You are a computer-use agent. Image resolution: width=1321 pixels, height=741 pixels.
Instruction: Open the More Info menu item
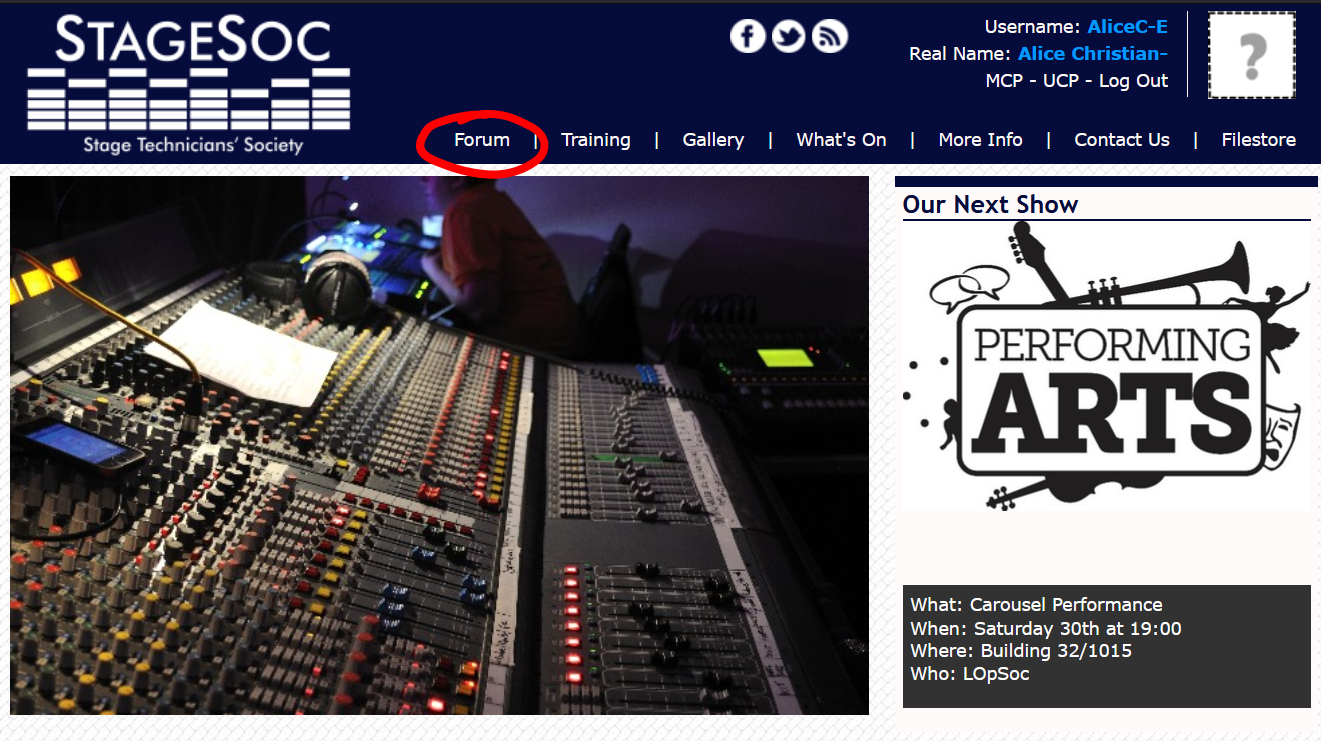pyautogui.click(x=980, y=140)
